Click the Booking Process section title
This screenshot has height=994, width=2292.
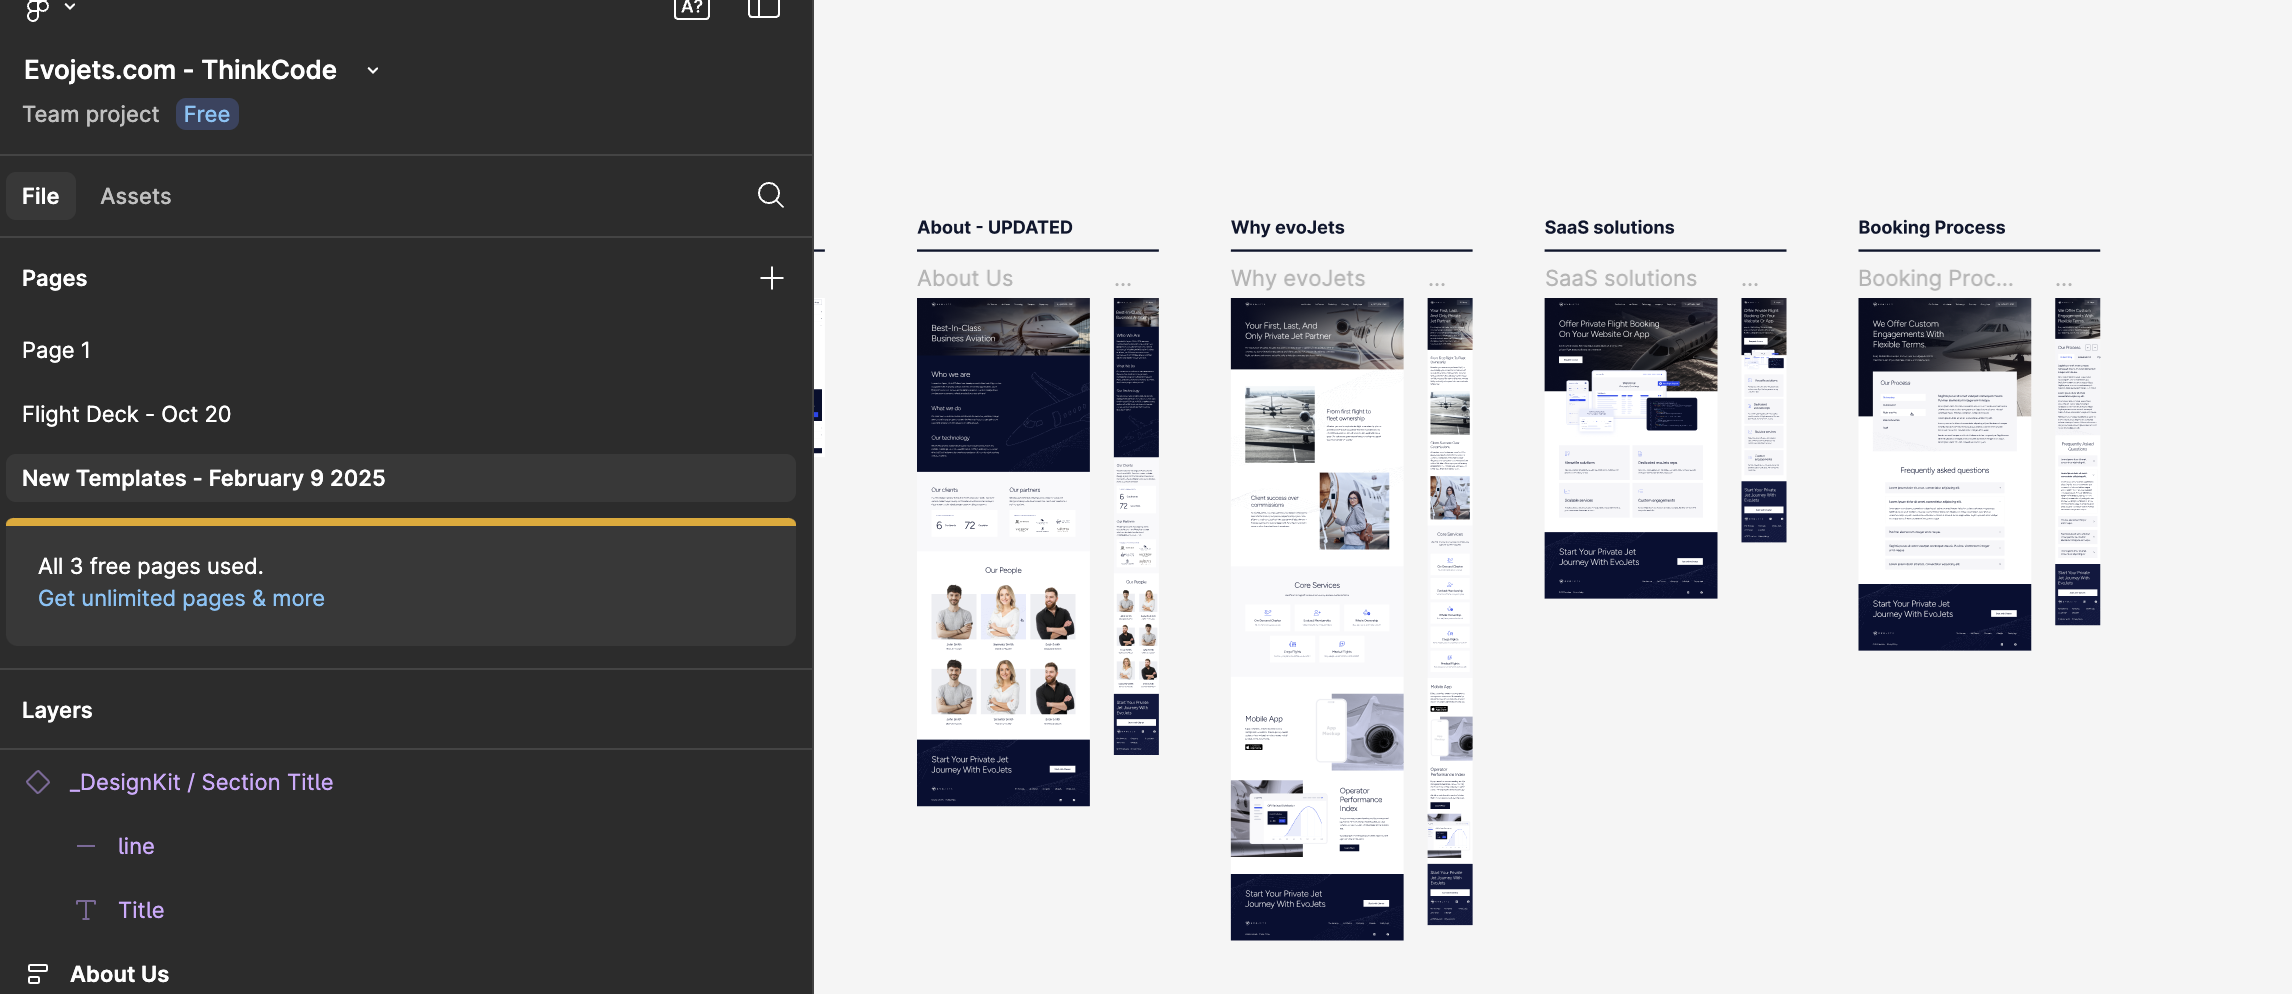tap(1931, 227)
